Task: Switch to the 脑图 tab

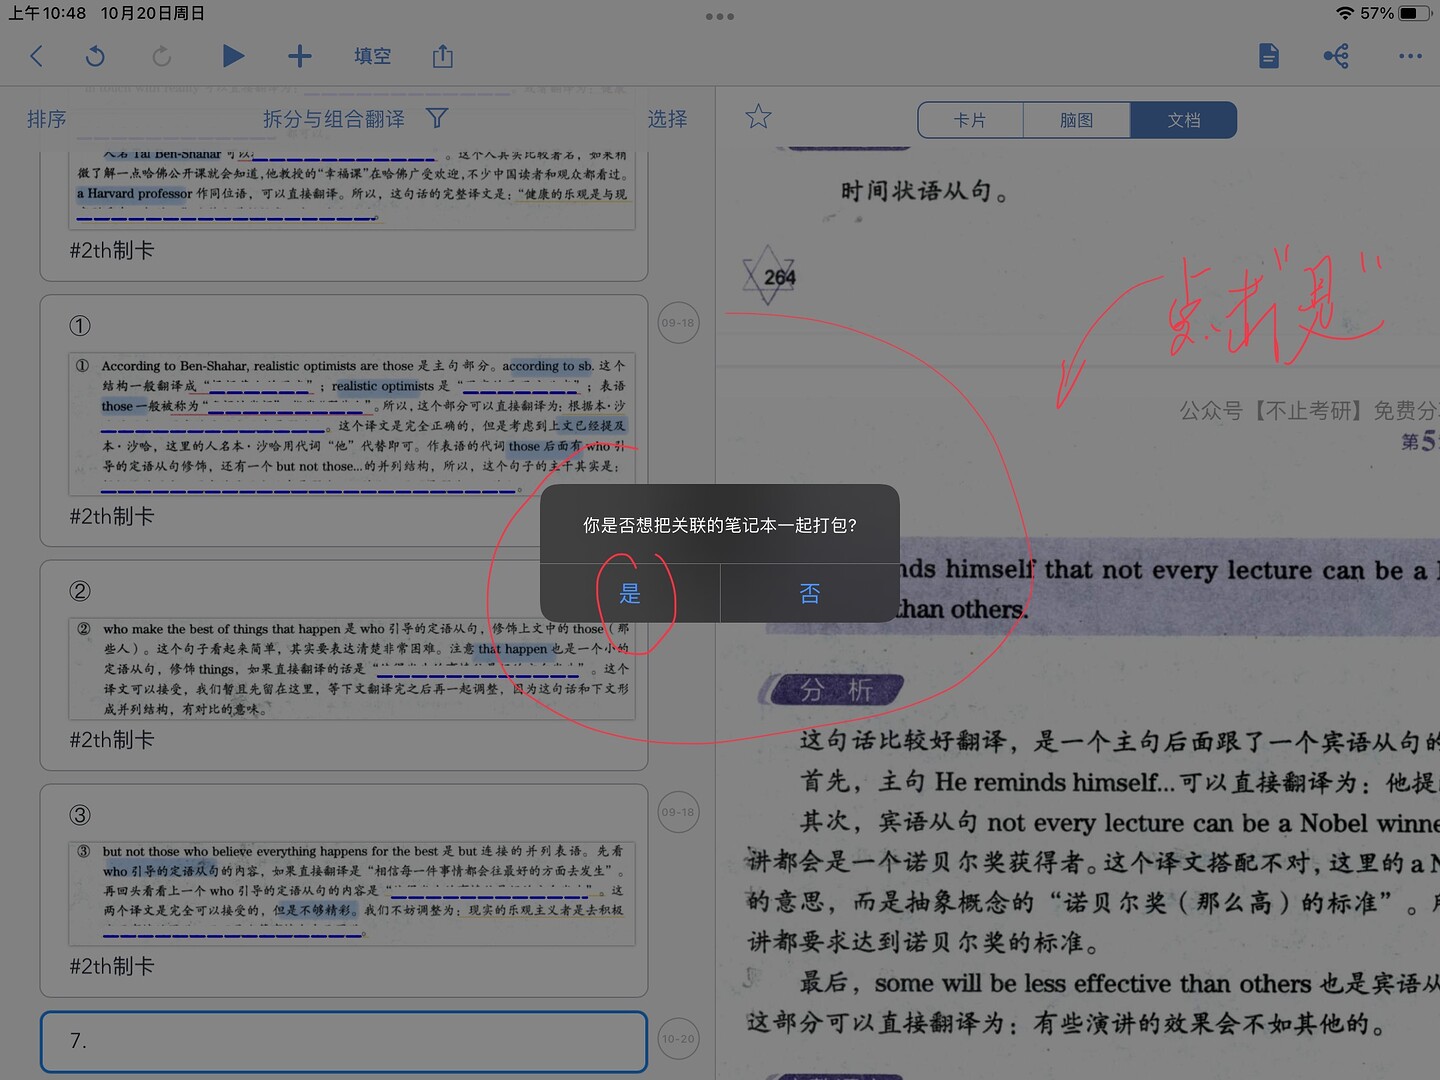Action: click(x=1077, y=120)
